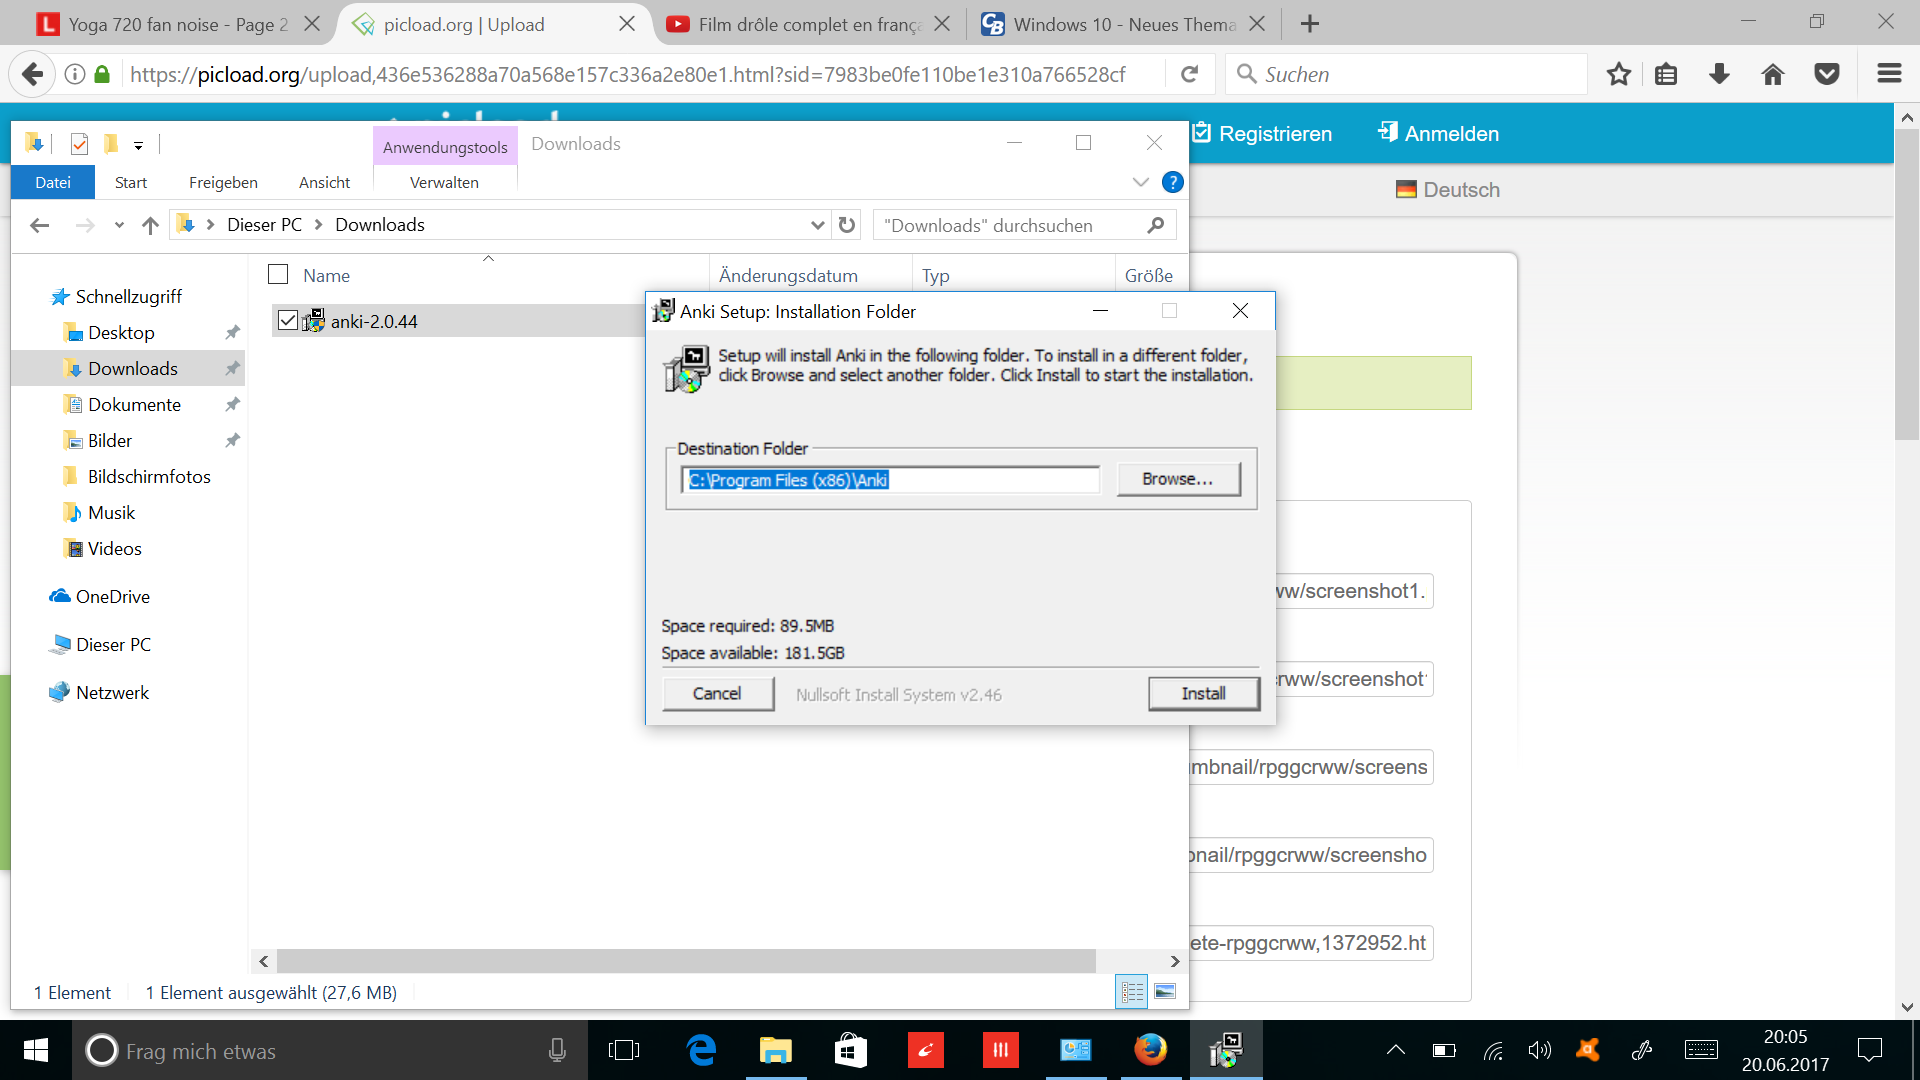The width and height of the screenshot is (1920, 1080).
Task: Open the Freigeben ribbon tab
Action: (x=223, y=182)
